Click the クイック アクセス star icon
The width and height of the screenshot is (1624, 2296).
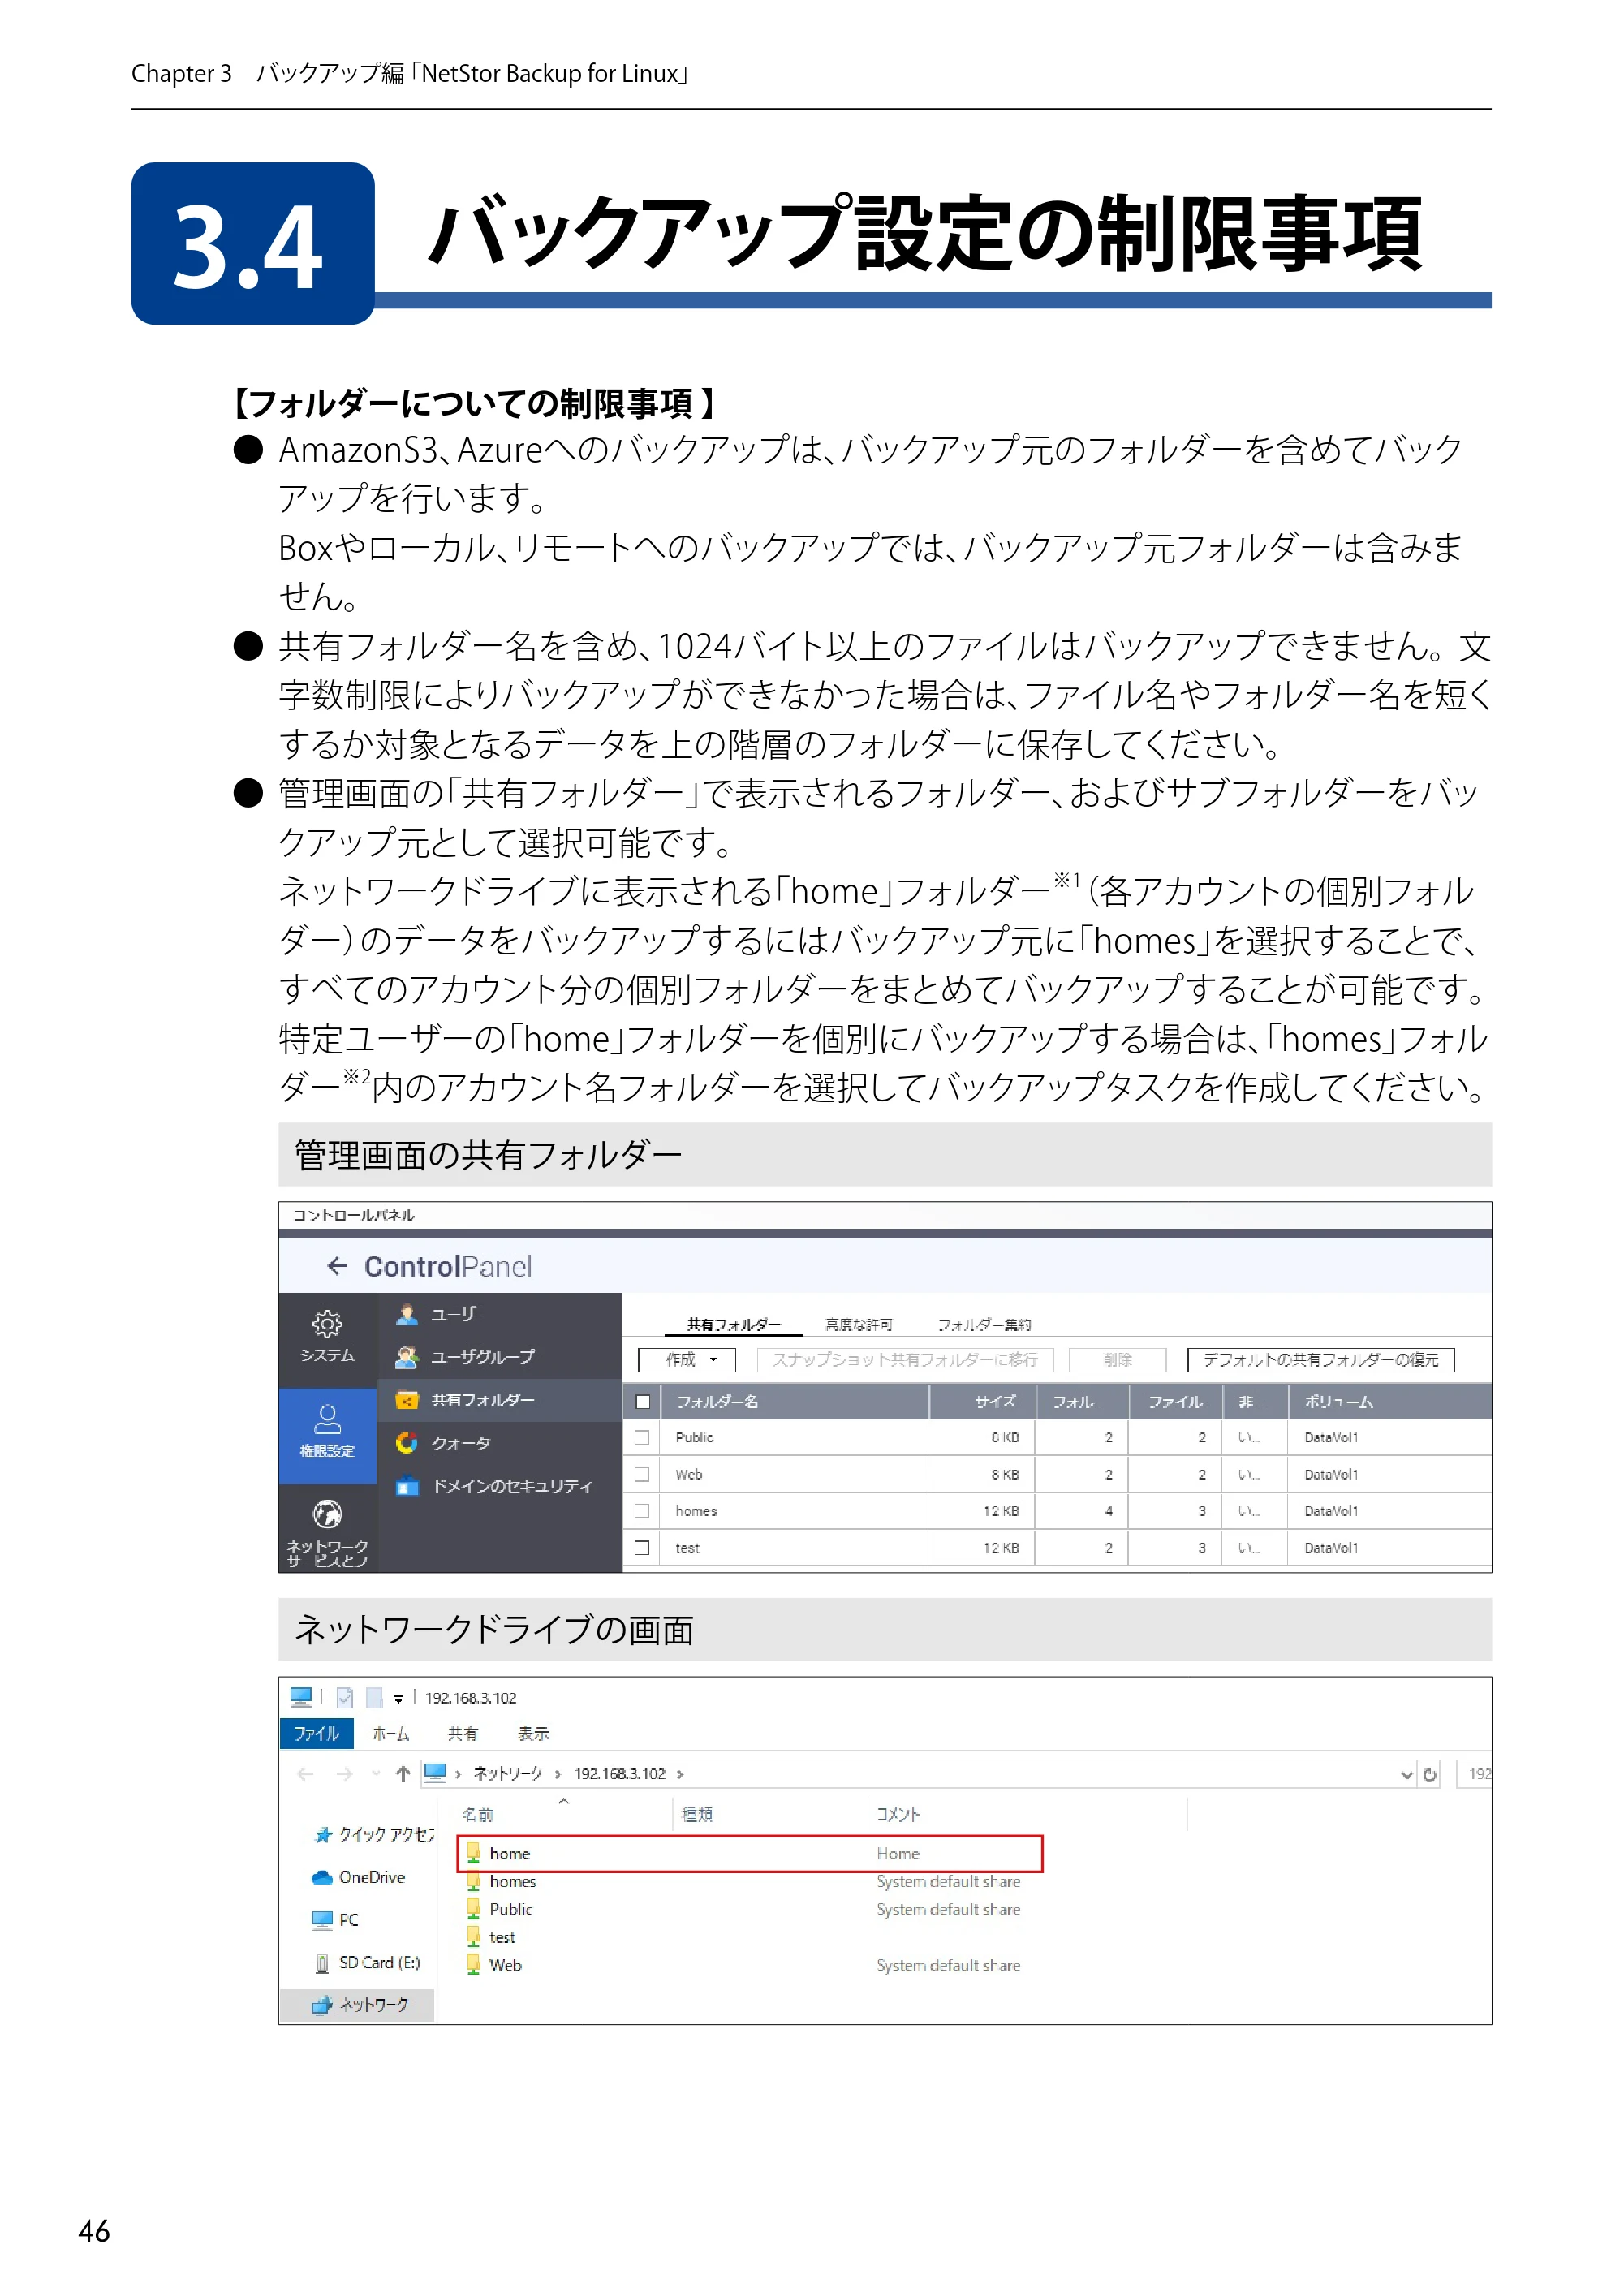point(323,1834)
